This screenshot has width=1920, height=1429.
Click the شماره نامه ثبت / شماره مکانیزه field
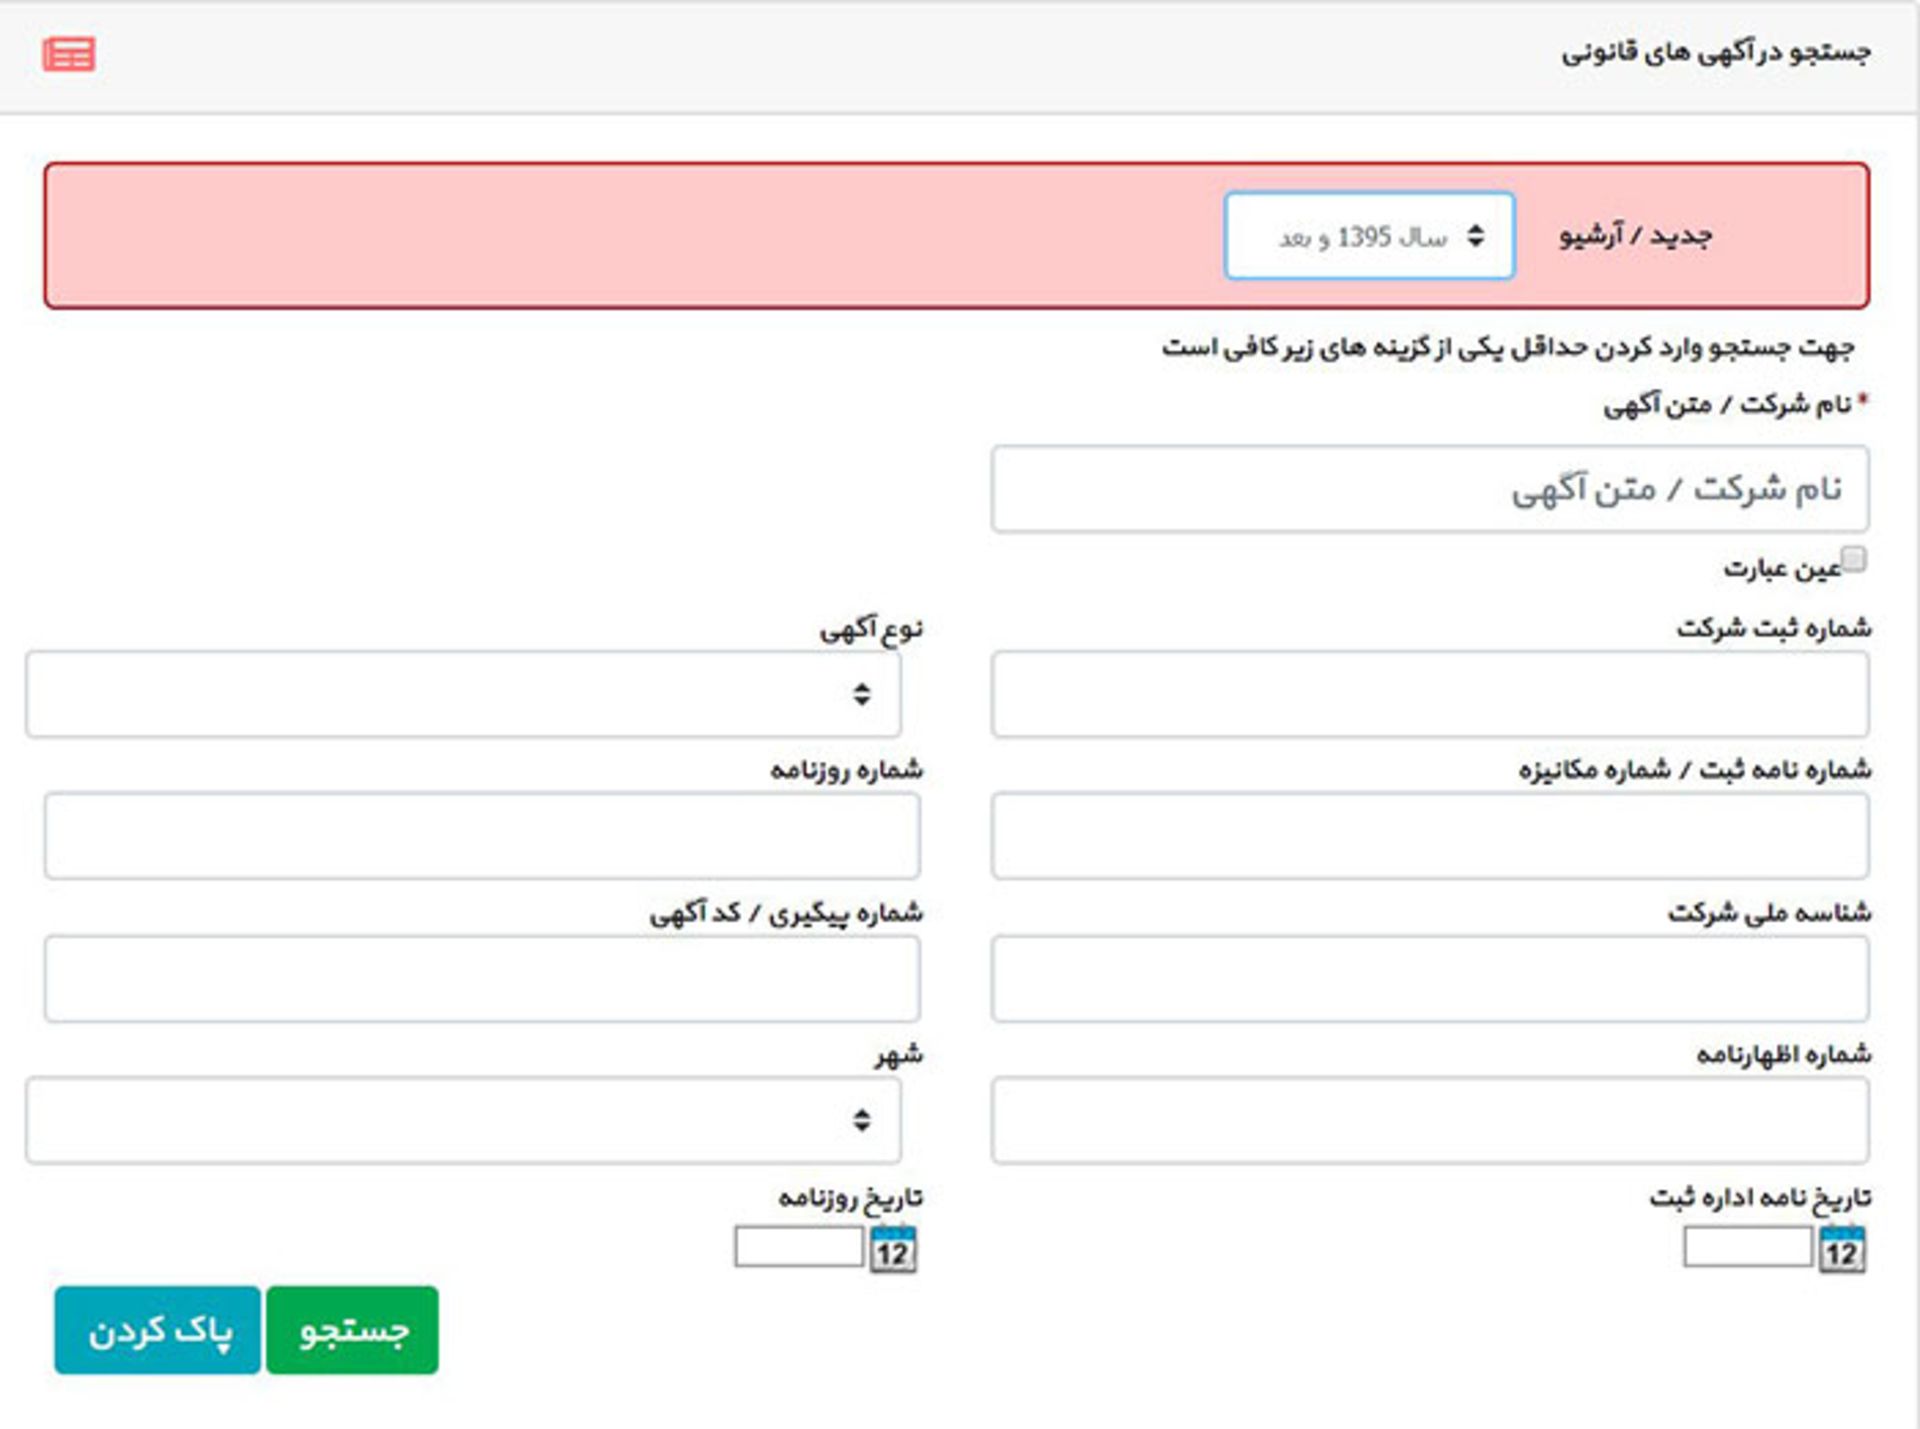click(1429, 836)
